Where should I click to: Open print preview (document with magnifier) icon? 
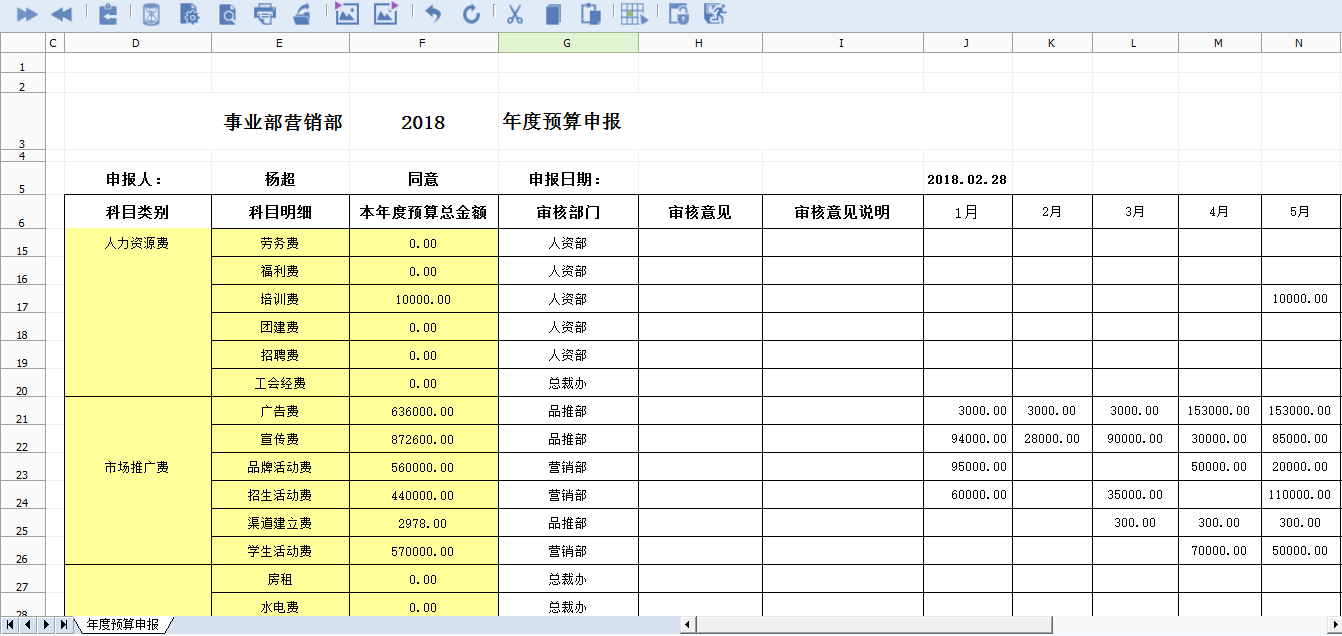[x=227, y=14]
